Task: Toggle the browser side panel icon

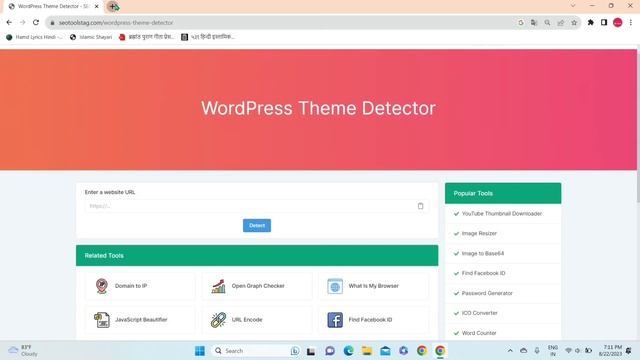Action: [x=604, y=23]
